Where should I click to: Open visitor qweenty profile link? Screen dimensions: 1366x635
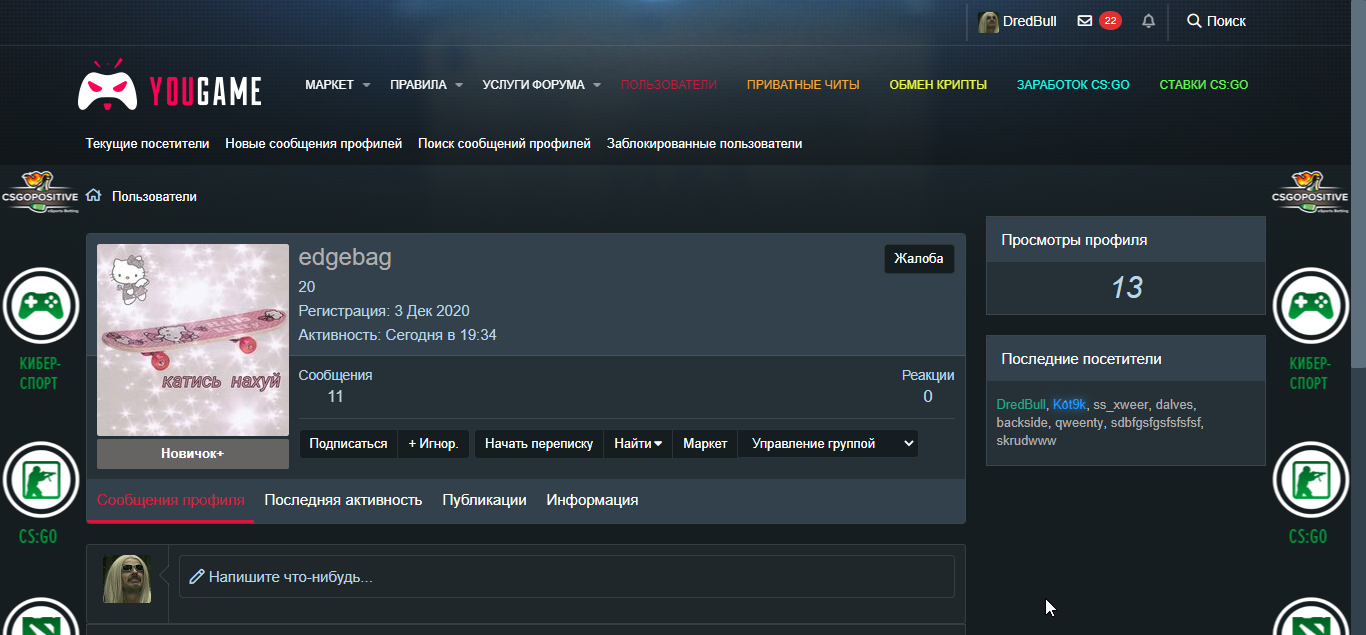coord(1079,423)
